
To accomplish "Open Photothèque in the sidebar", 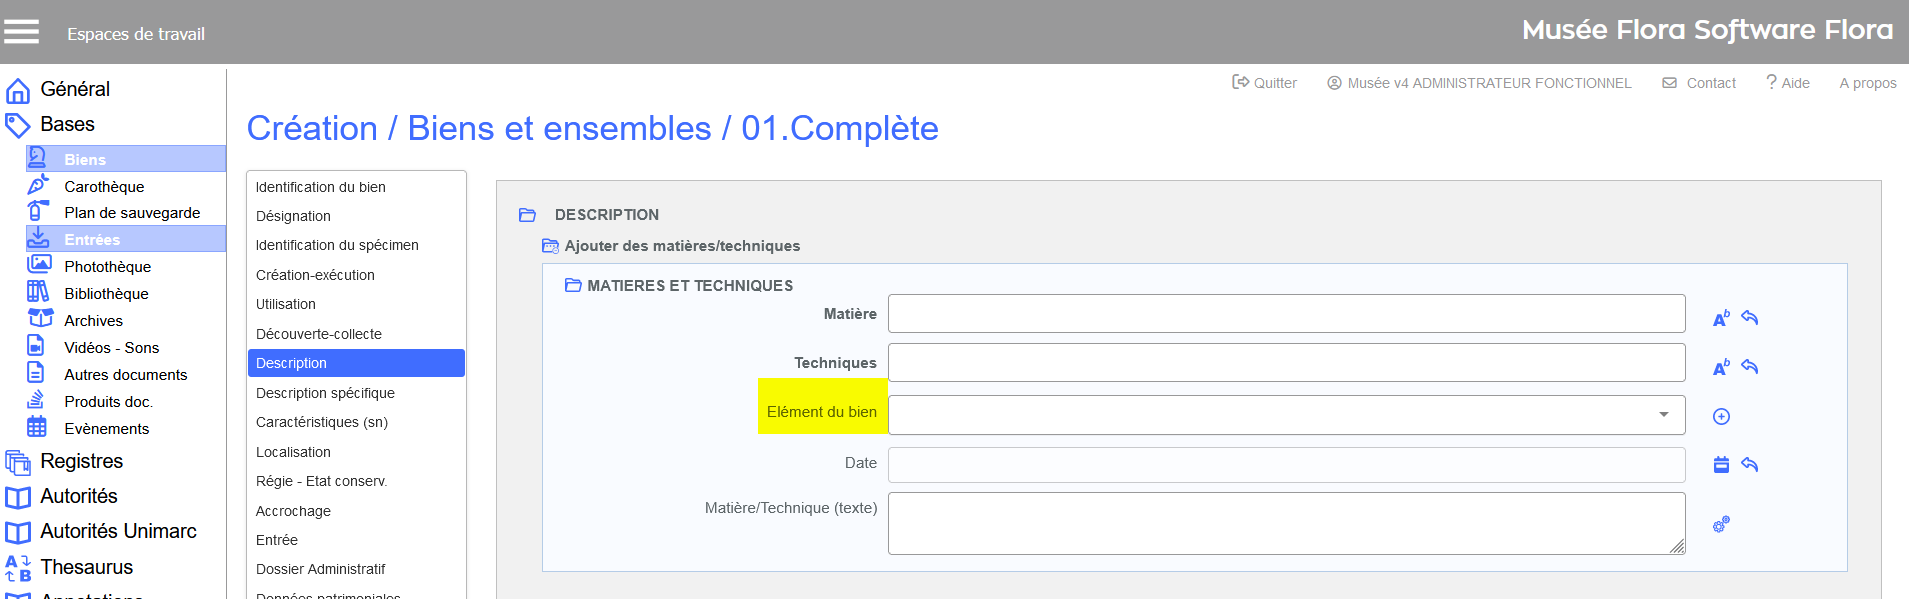I will coord(107,267).
